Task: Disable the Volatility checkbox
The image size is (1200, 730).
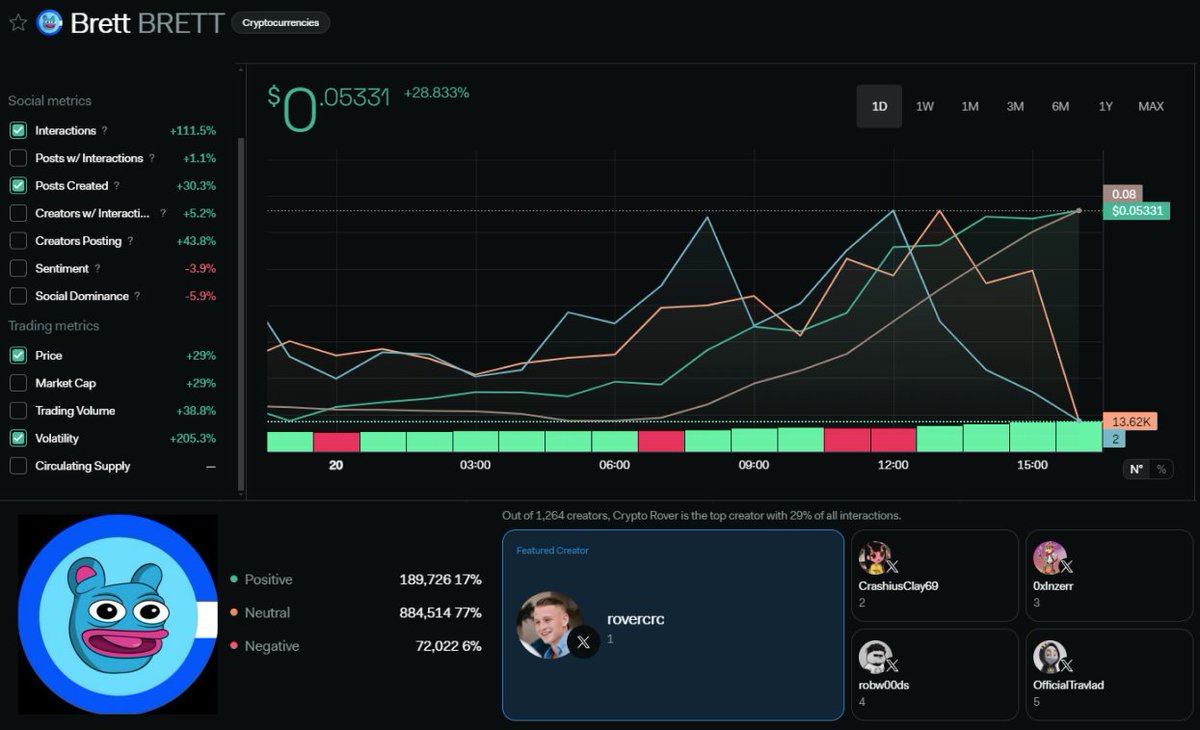Action: pos(18,438)
